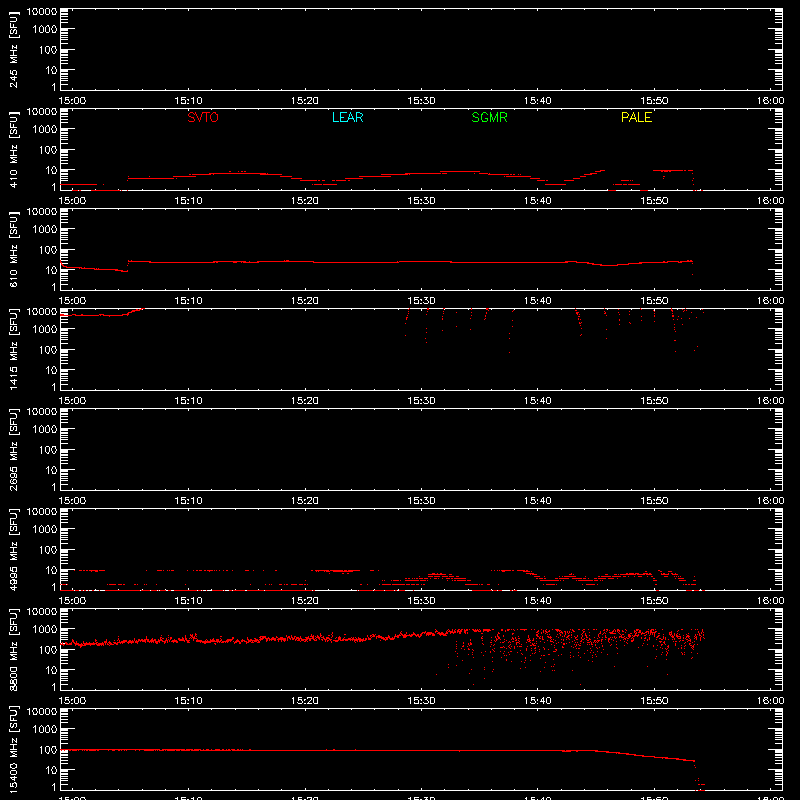Screen dimensions: 800x800
Task: Click 15:30 tick under the 8800 MHz panel
Action: (421, 701)
